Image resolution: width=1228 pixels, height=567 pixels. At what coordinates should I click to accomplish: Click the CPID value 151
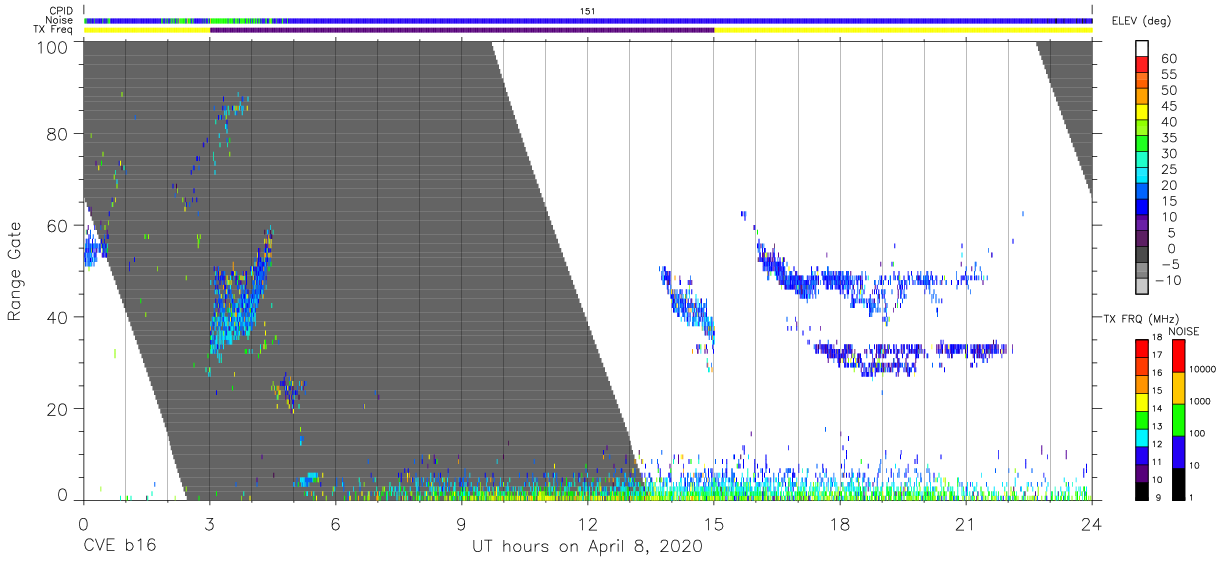(588, 10)
